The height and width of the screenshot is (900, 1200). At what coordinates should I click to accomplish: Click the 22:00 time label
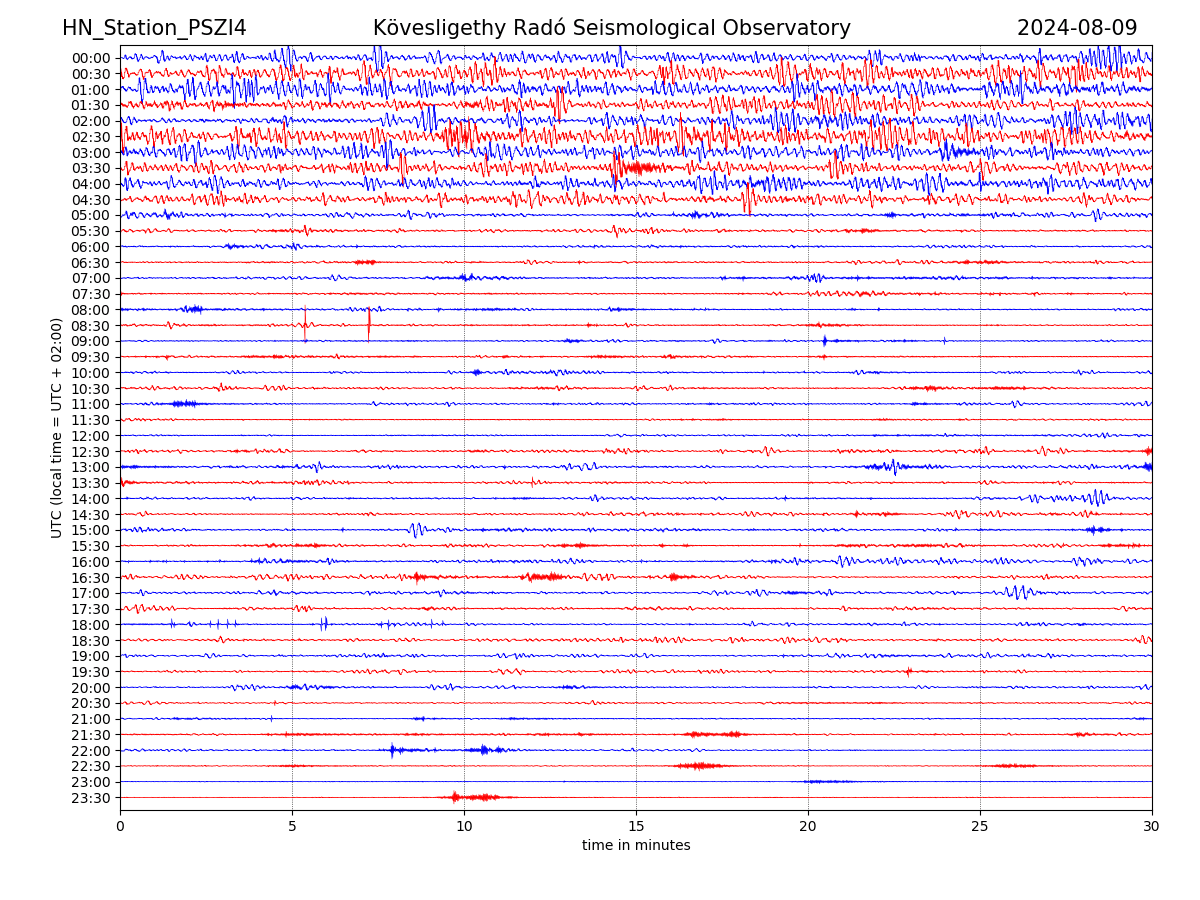point(91,751)
